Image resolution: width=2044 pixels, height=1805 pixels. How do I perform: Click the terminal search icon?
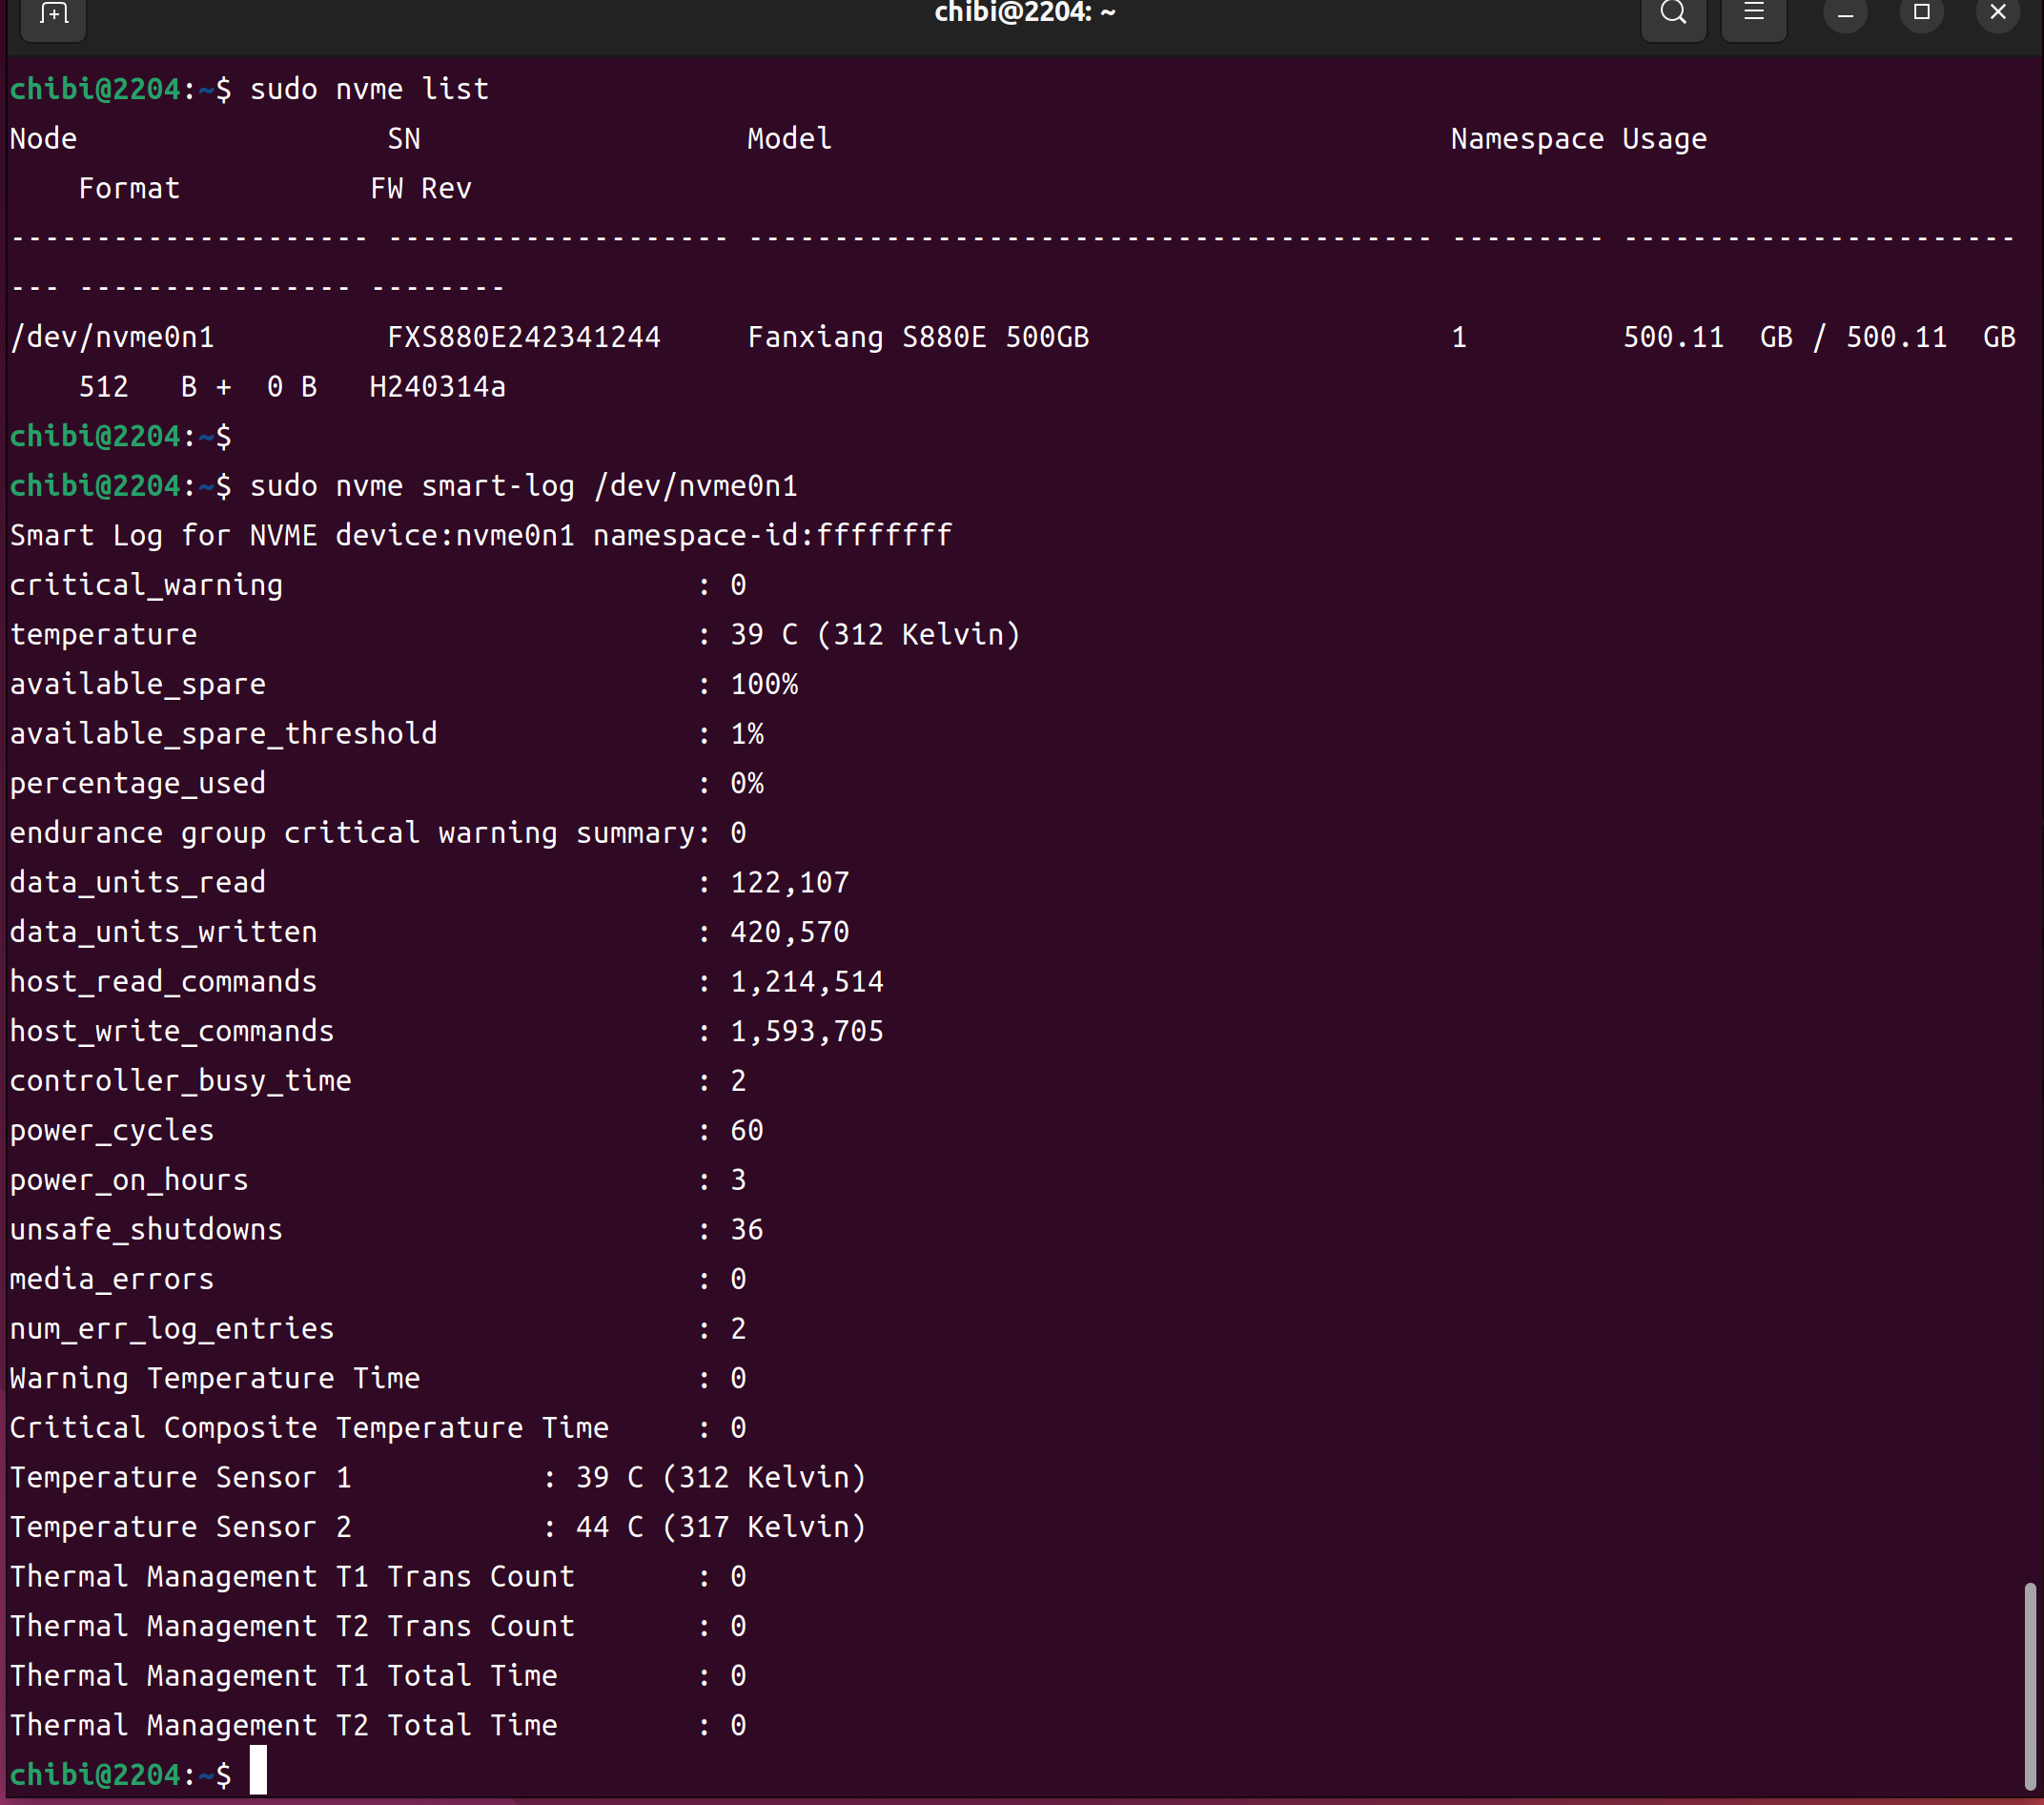pyautogui.click(x=1673, y=14)
